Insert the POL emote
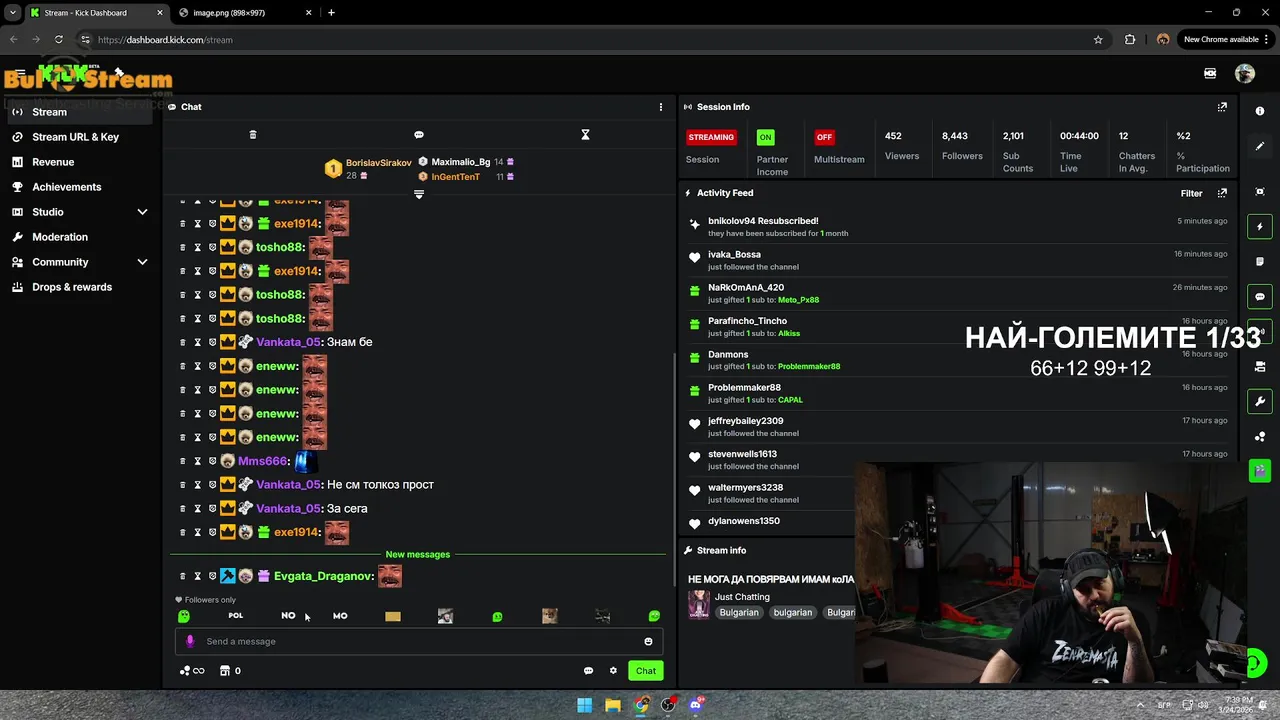Screen dimensions: 1280x720 [x=236, y=616]
